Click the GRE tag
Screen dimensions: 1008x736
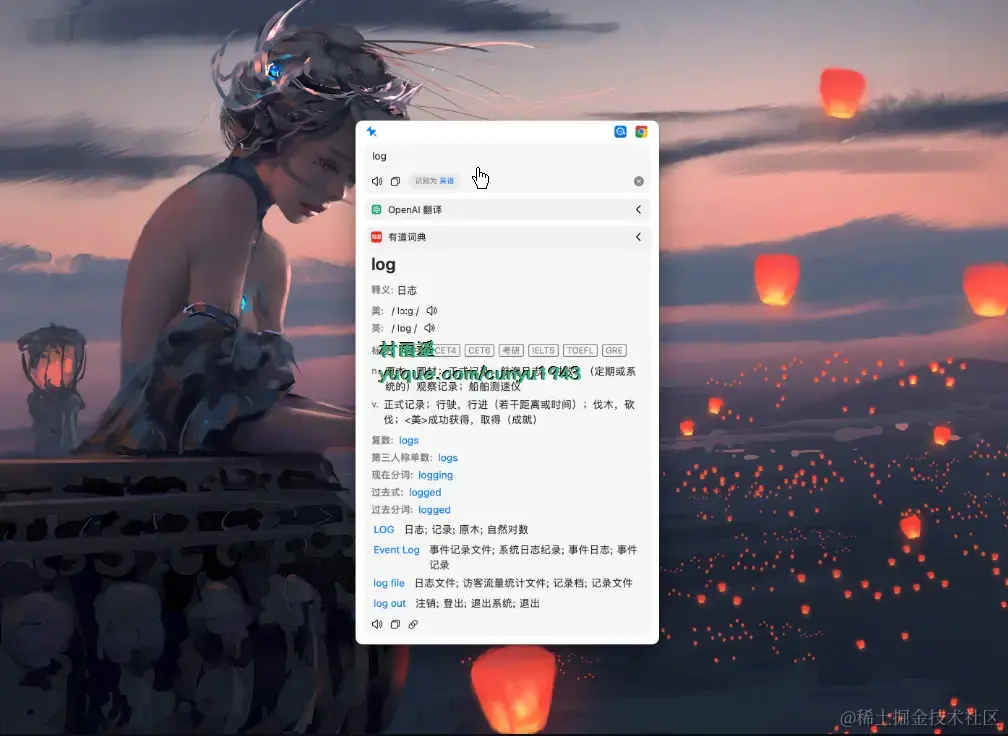tap(614, 350)
